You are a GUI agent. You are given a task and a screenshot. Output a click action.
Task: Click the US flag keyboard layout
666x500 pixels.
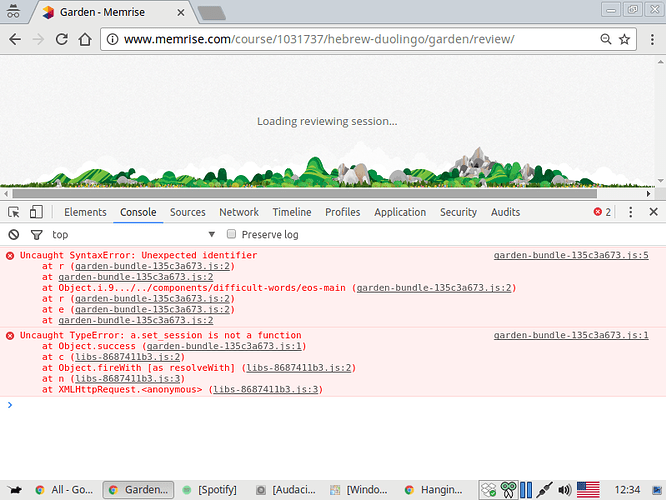pos(588,490)
